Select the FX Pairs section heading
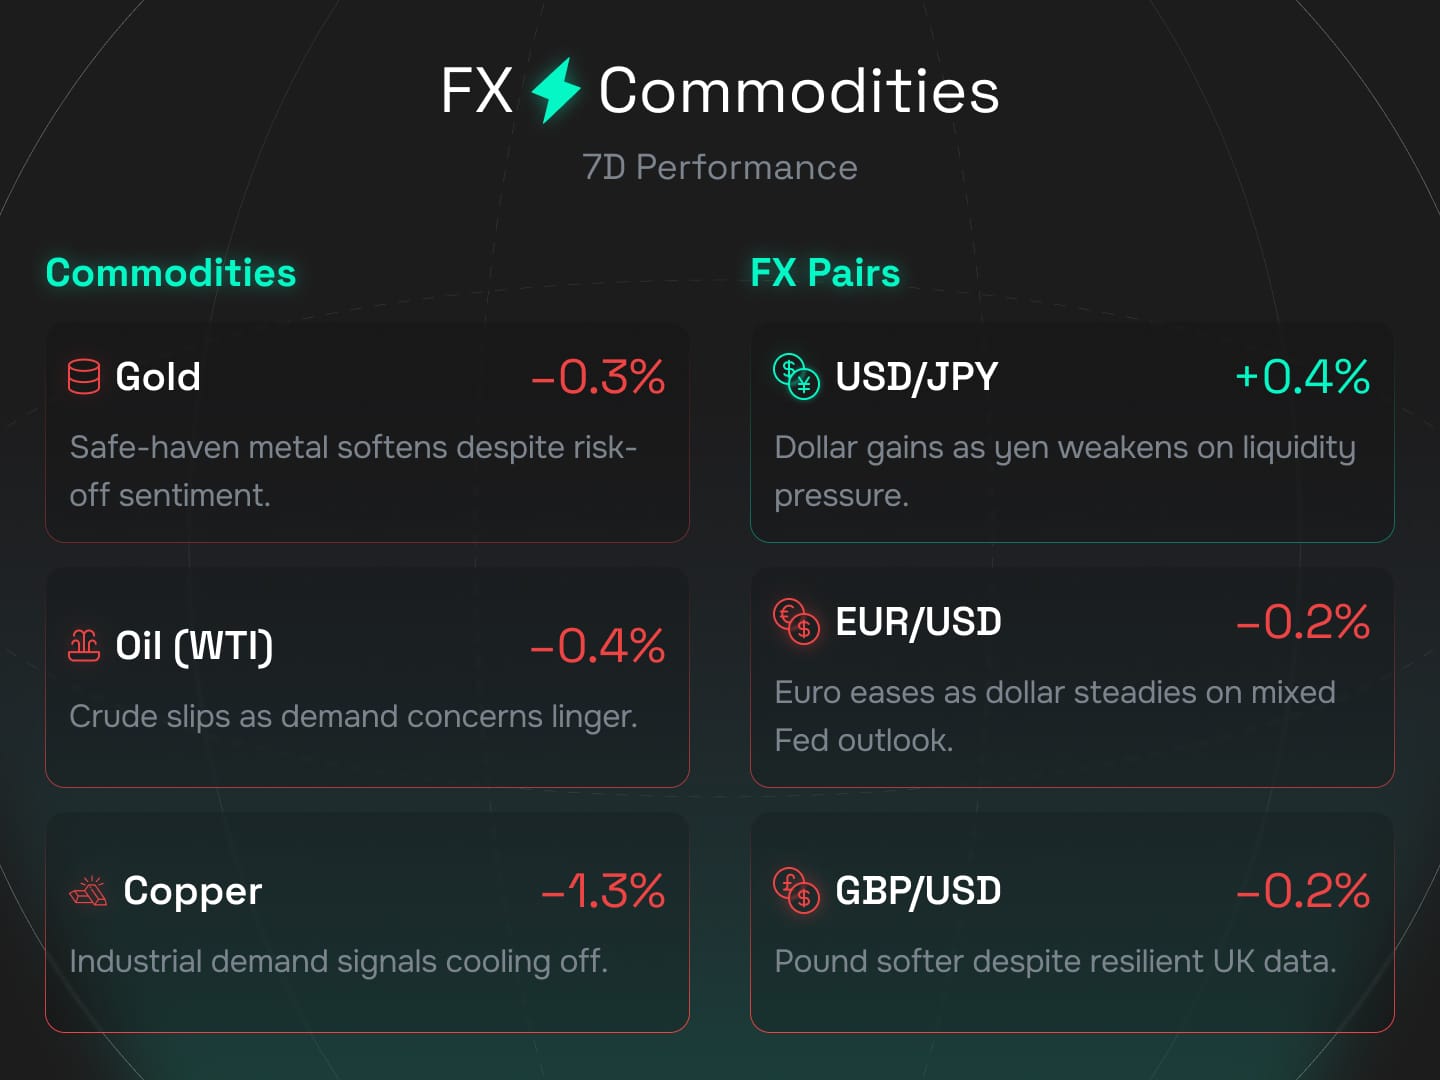Screen dimensions: 1440x1080 point(825,273)
